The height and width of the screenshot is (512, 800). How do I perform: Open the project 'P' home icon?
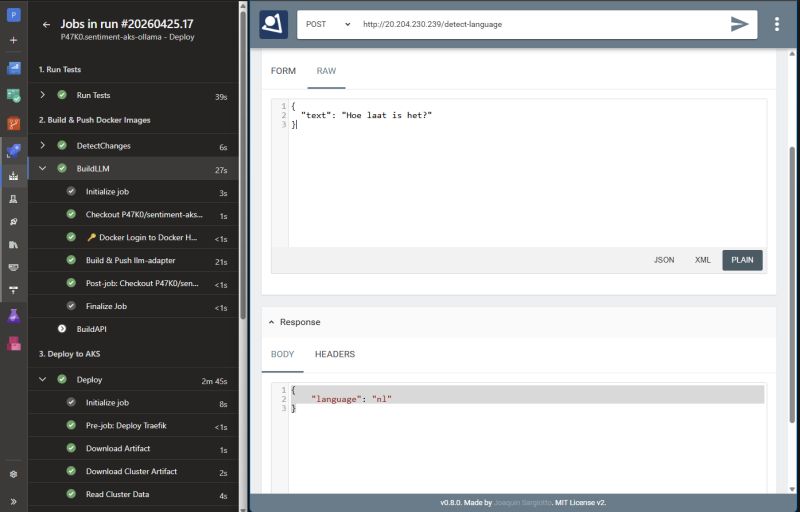pyautogui.click(x=14, y=15)
